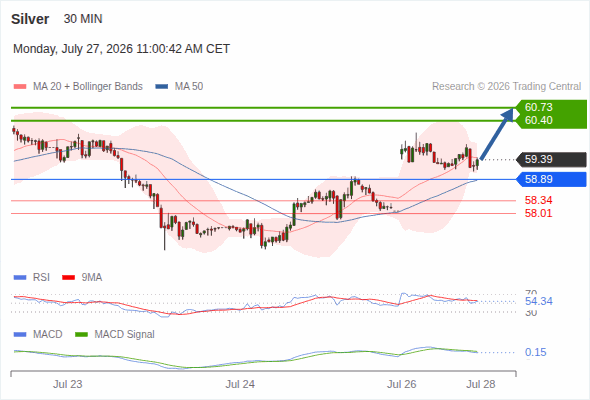Click the blue MACD legend swatch
Image resolution: width=590 pixels, height=400 pixels.
pyautogui.click(x=20, y=335)
